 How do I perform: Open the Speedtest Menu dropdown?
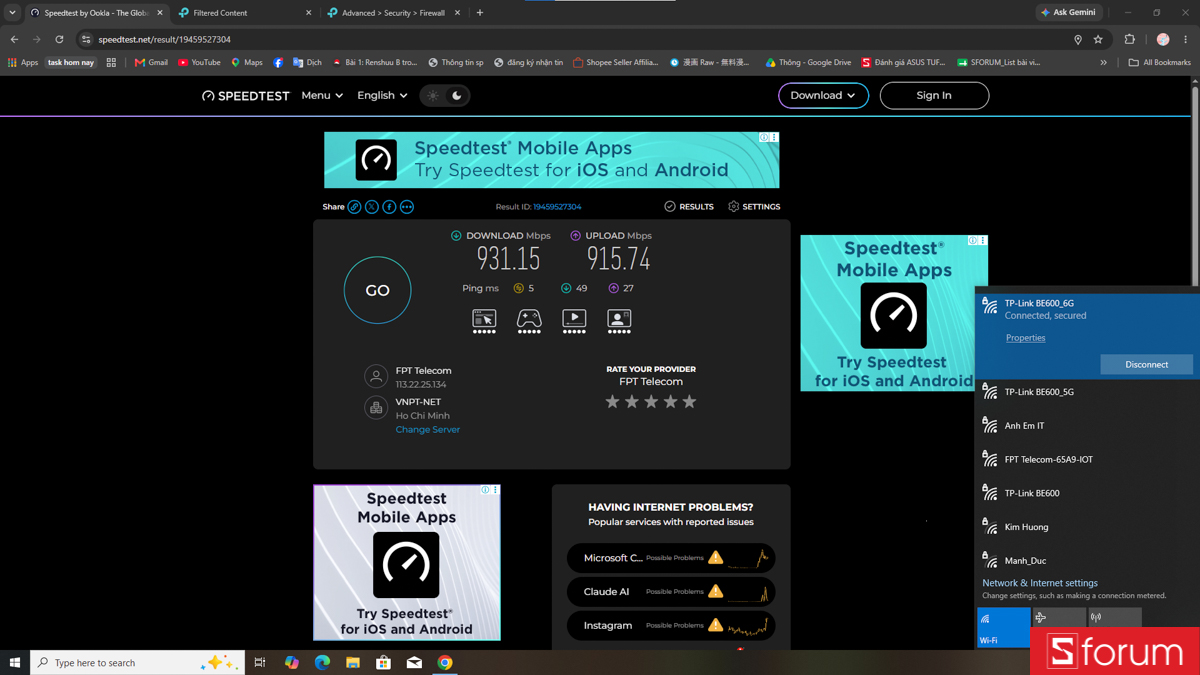pos(322,96)
